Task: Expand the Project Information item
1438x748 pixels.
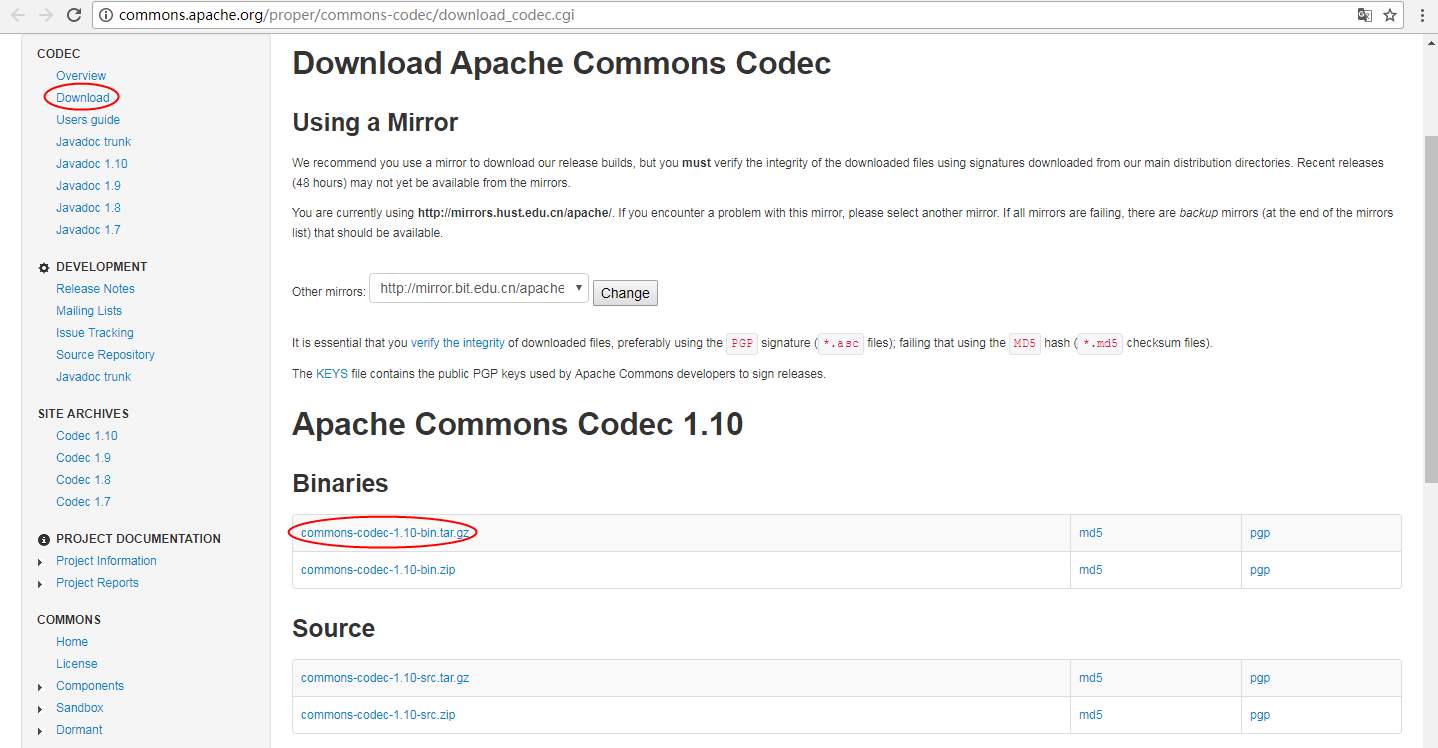Action: click(x=40, y=562)
